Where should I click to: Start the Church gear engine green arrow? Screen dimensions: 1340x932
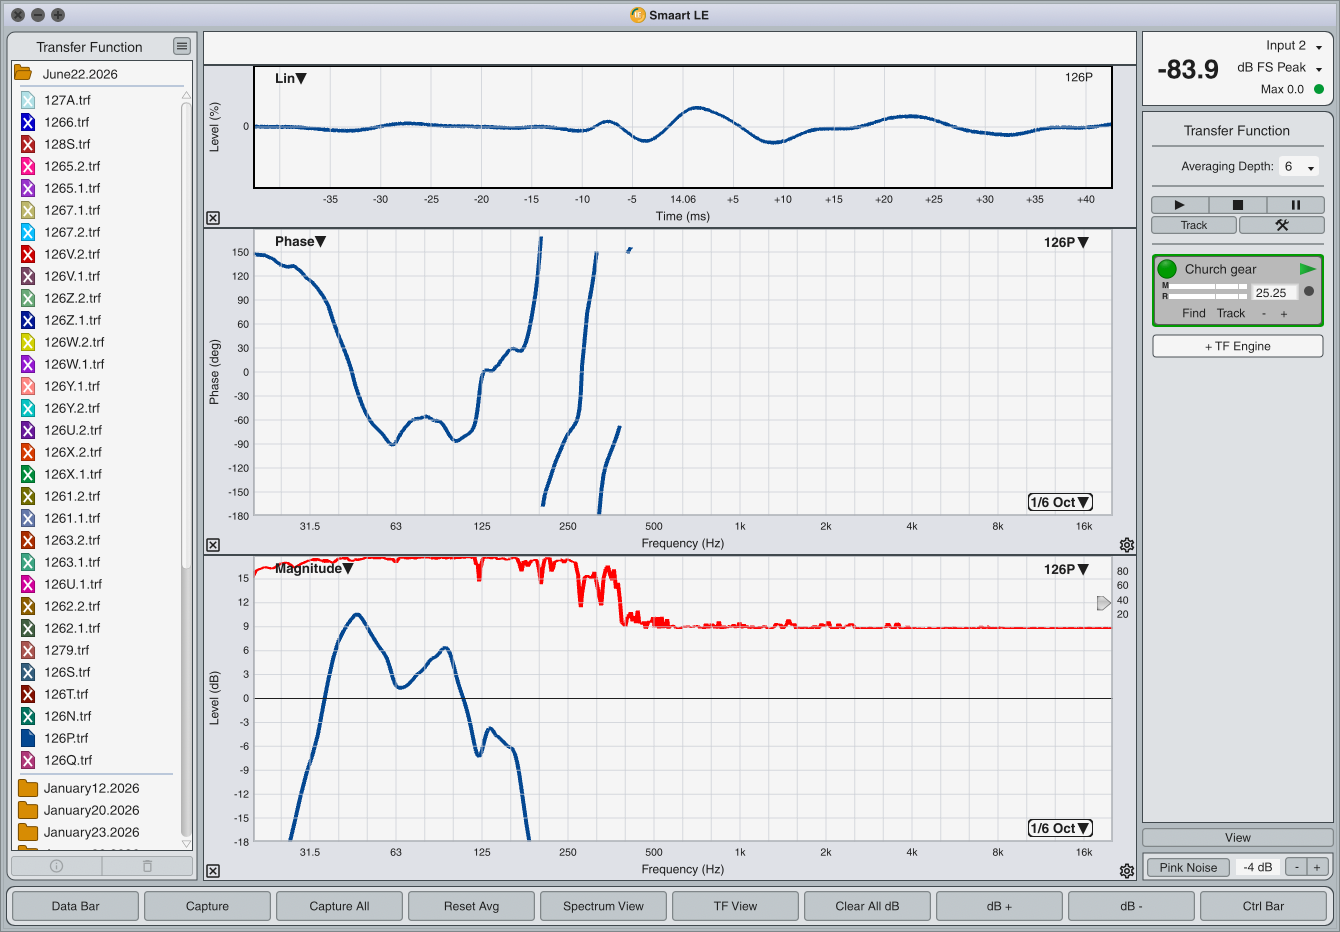(x=1307, y=269)
